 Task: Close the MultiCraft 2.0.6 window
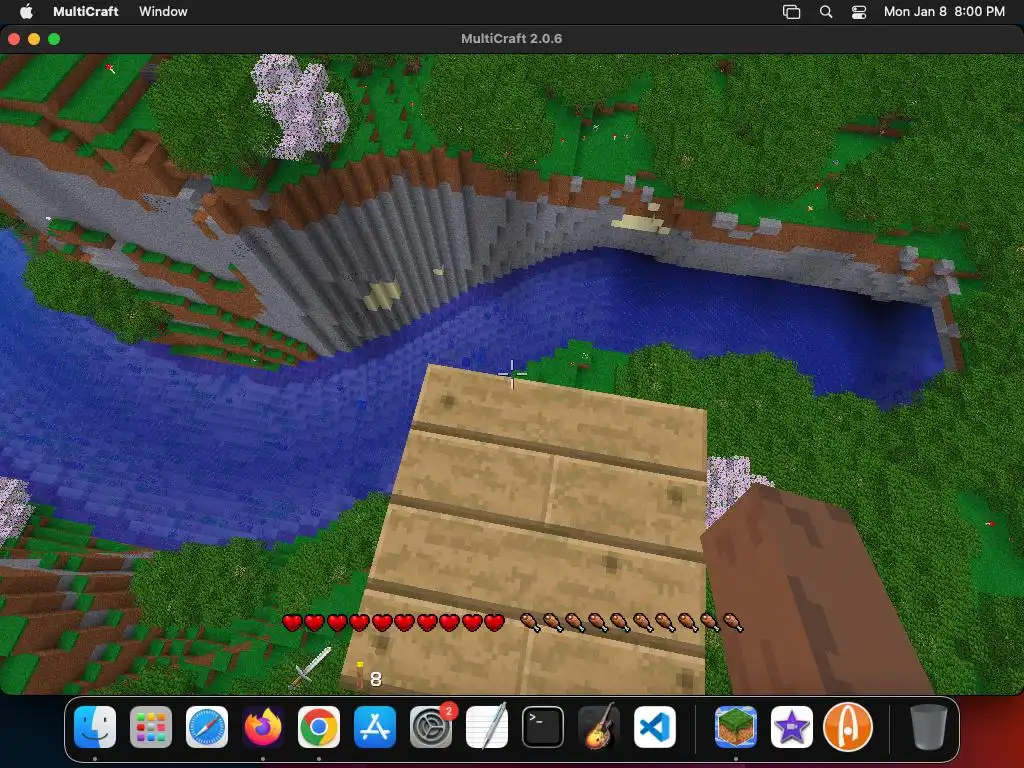coord(14,39)
